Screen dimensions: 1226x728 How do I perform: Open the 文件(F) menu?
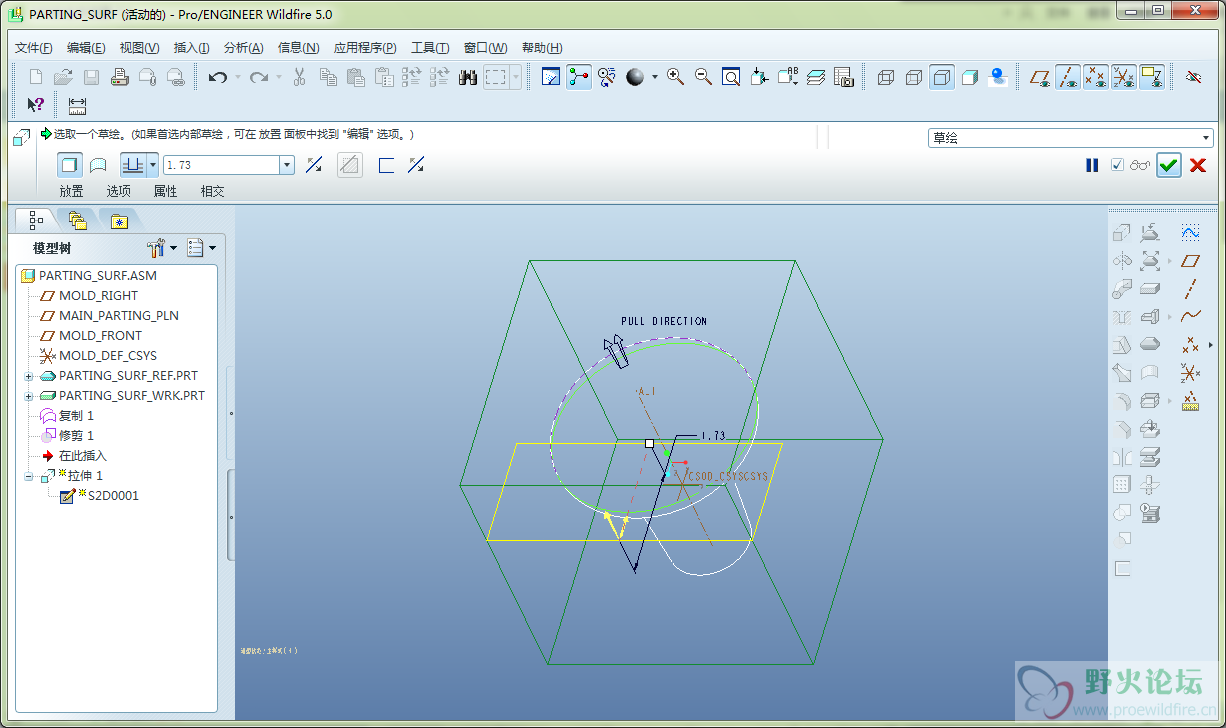pos(34,48)
